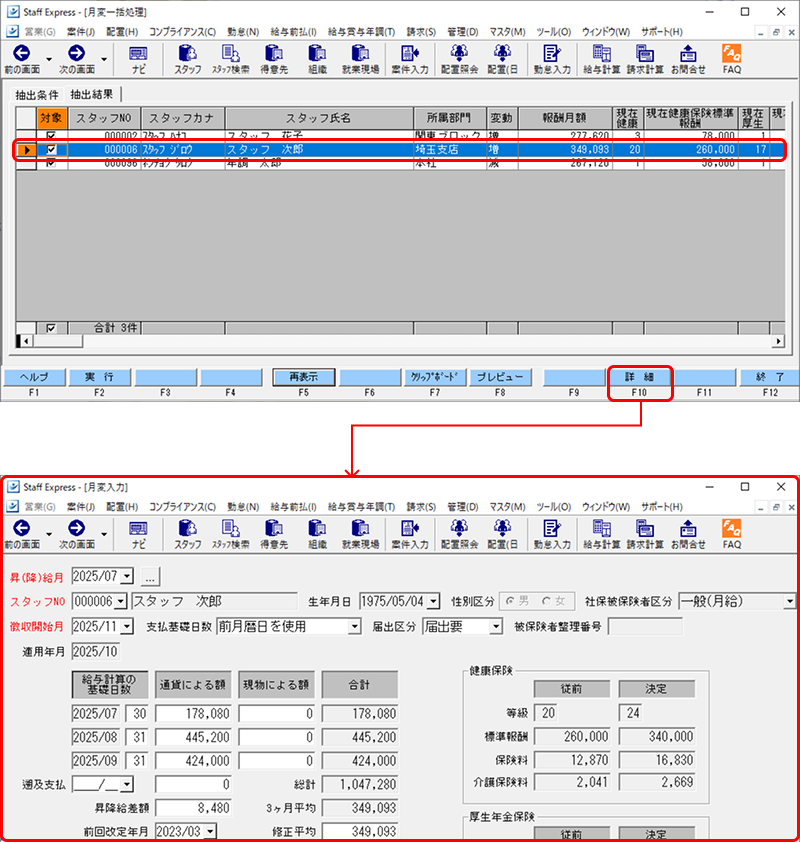Click the 被保険者整理番号 input field
800x842 pixels.
point(645,626)
